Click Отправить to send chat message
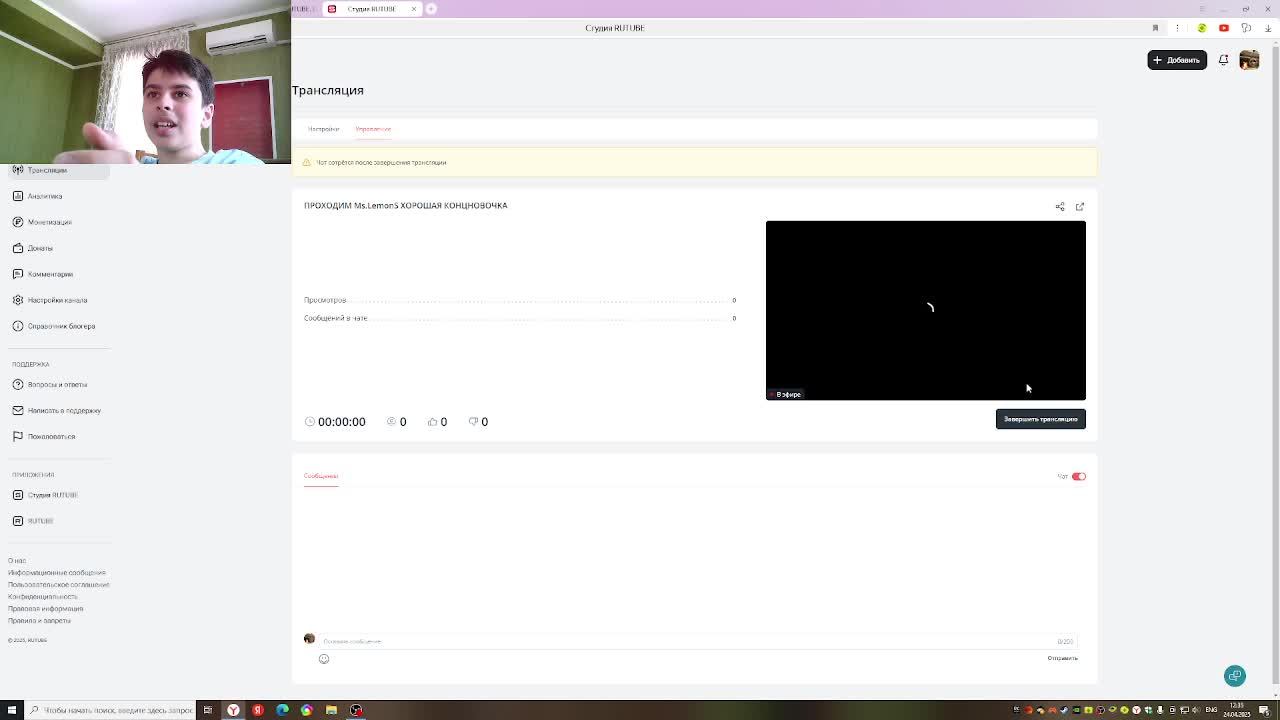 (1062, 658)
